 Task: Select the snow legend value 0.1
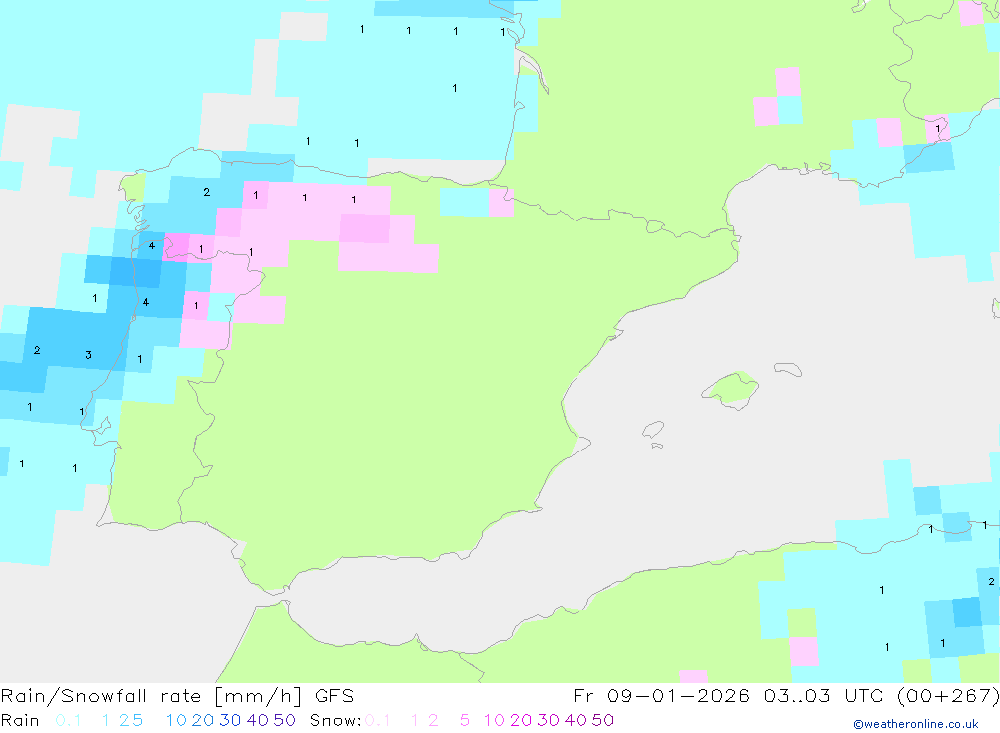(x=378, y=720)
